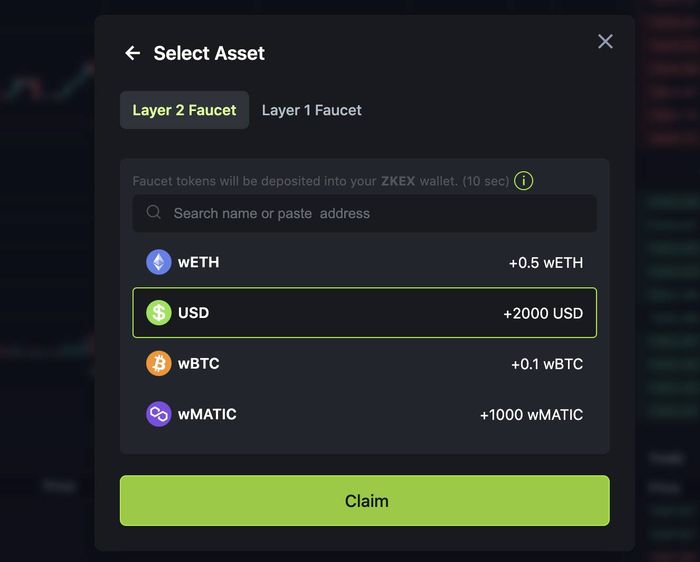The width and height of the screenshot is (700, 562).
Task: Click the purple wMATIC Polygon icon
Action: coord(158,414)
